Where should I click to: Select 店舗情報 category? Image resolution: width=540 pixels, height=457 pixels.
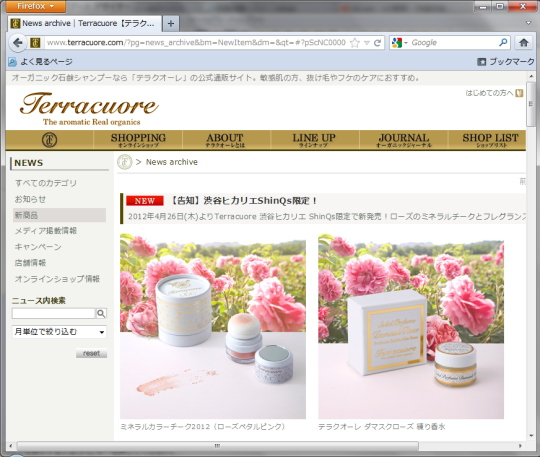point(30,263)
